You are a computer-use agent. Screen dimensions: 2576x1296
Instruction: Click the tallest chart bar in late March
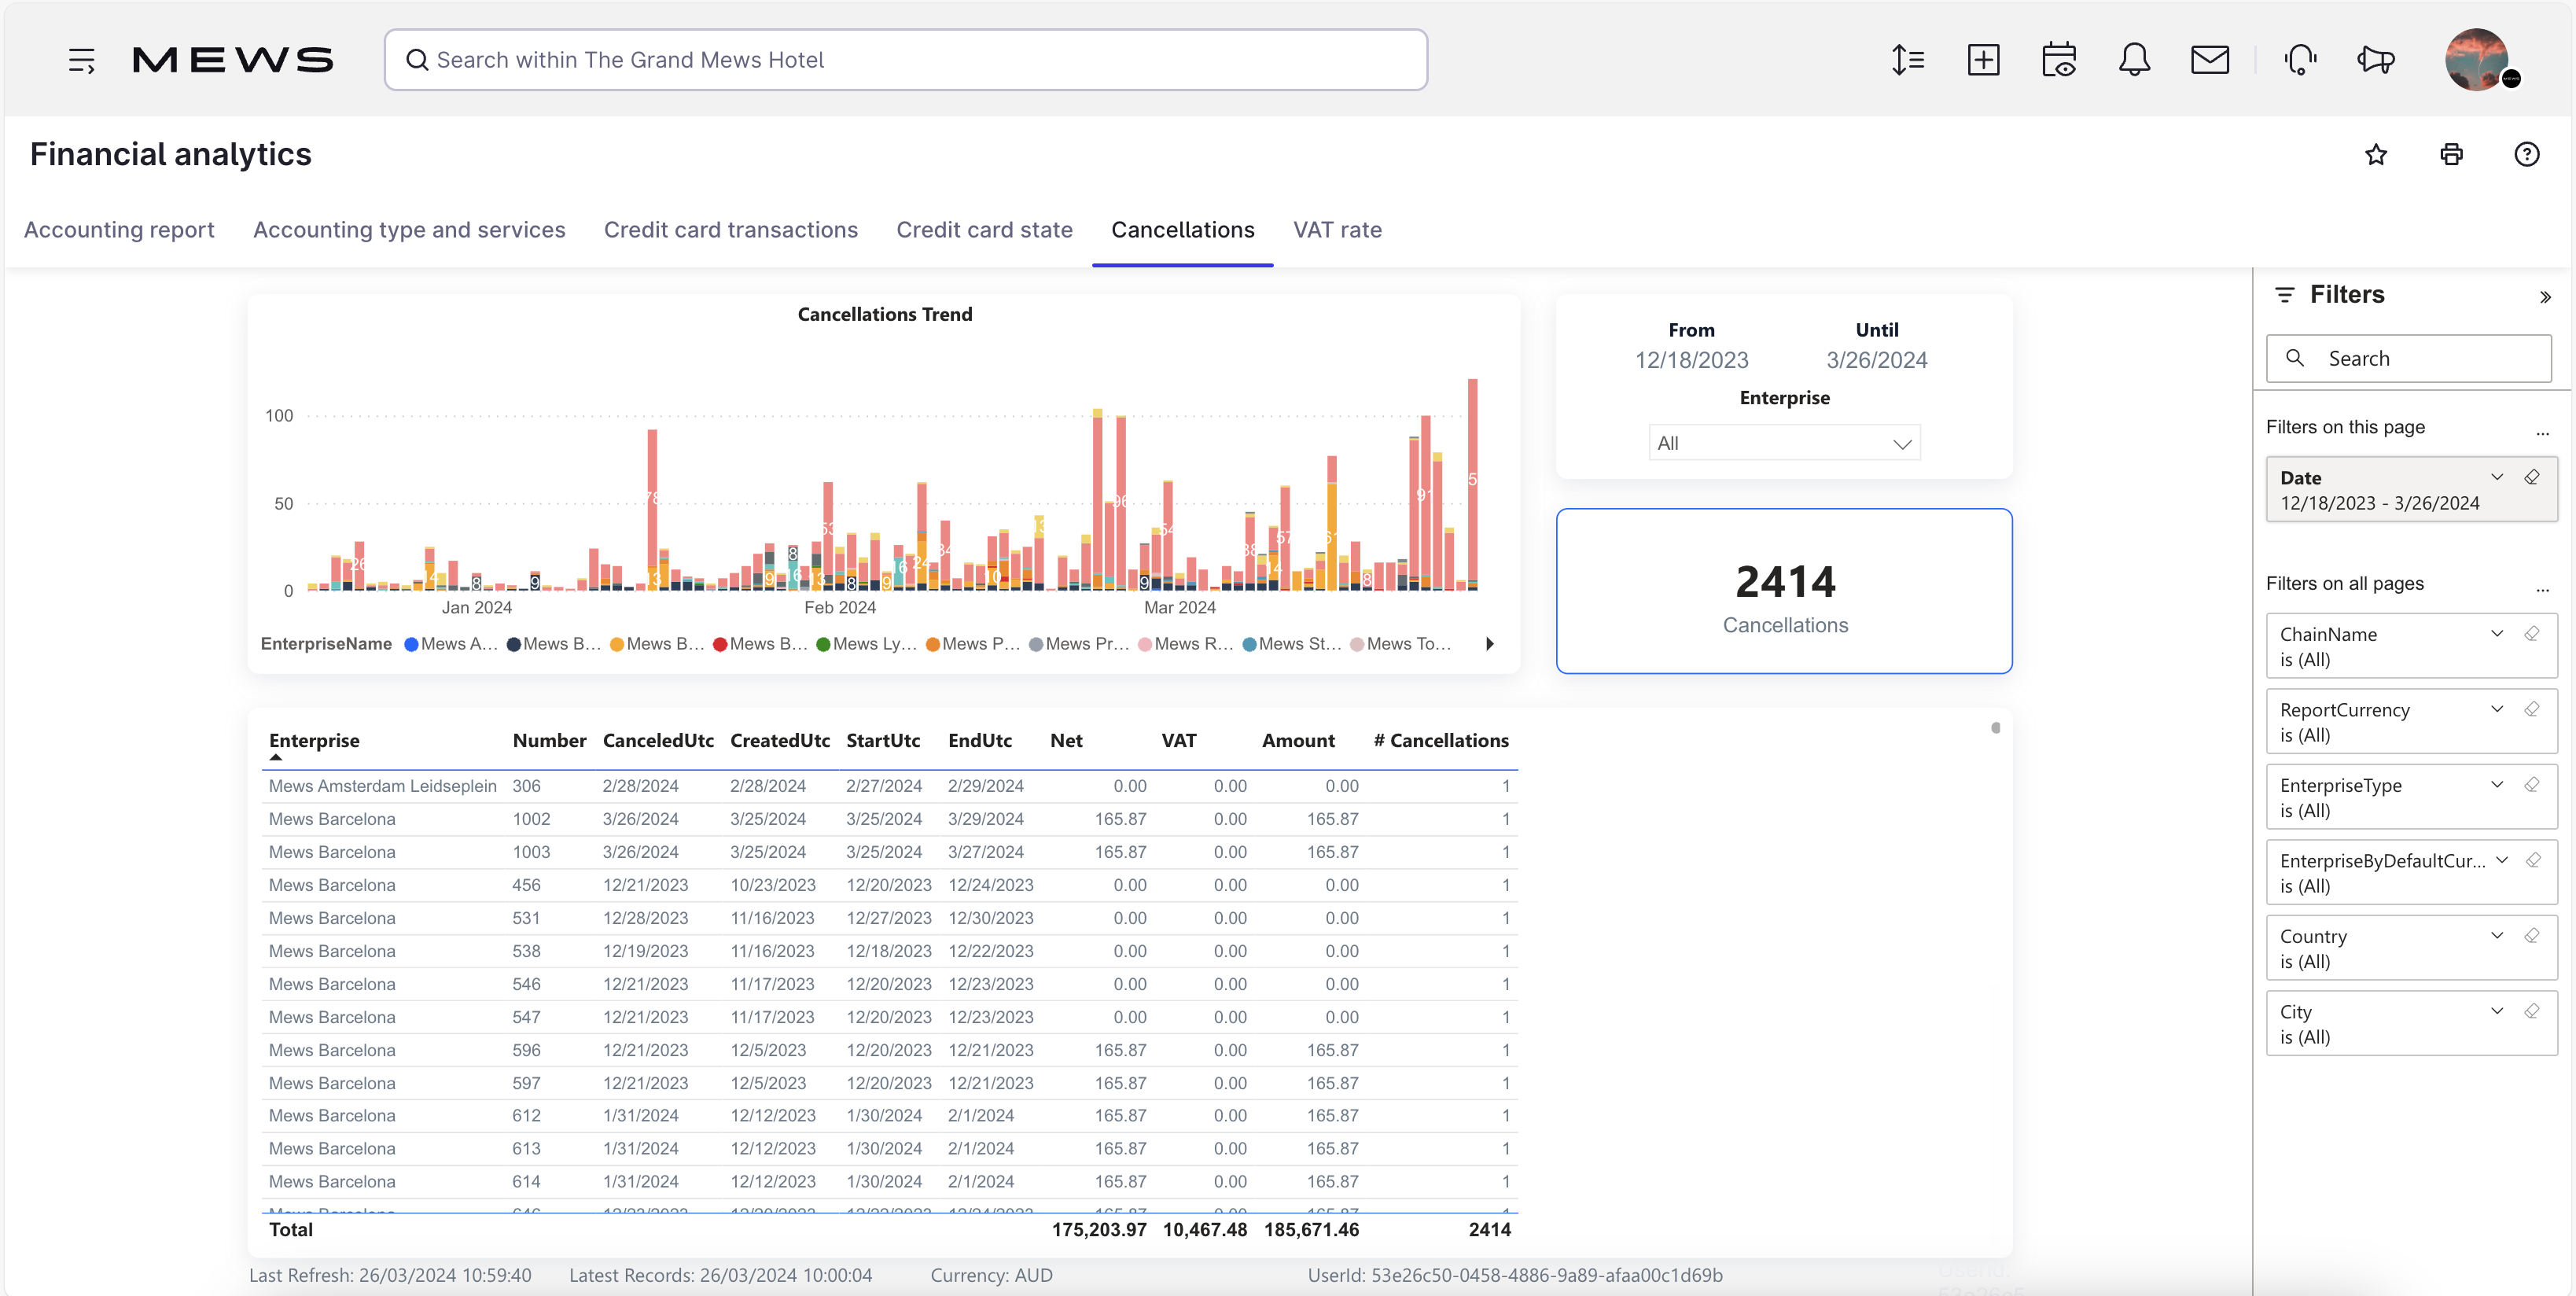tap(1472, 484)
